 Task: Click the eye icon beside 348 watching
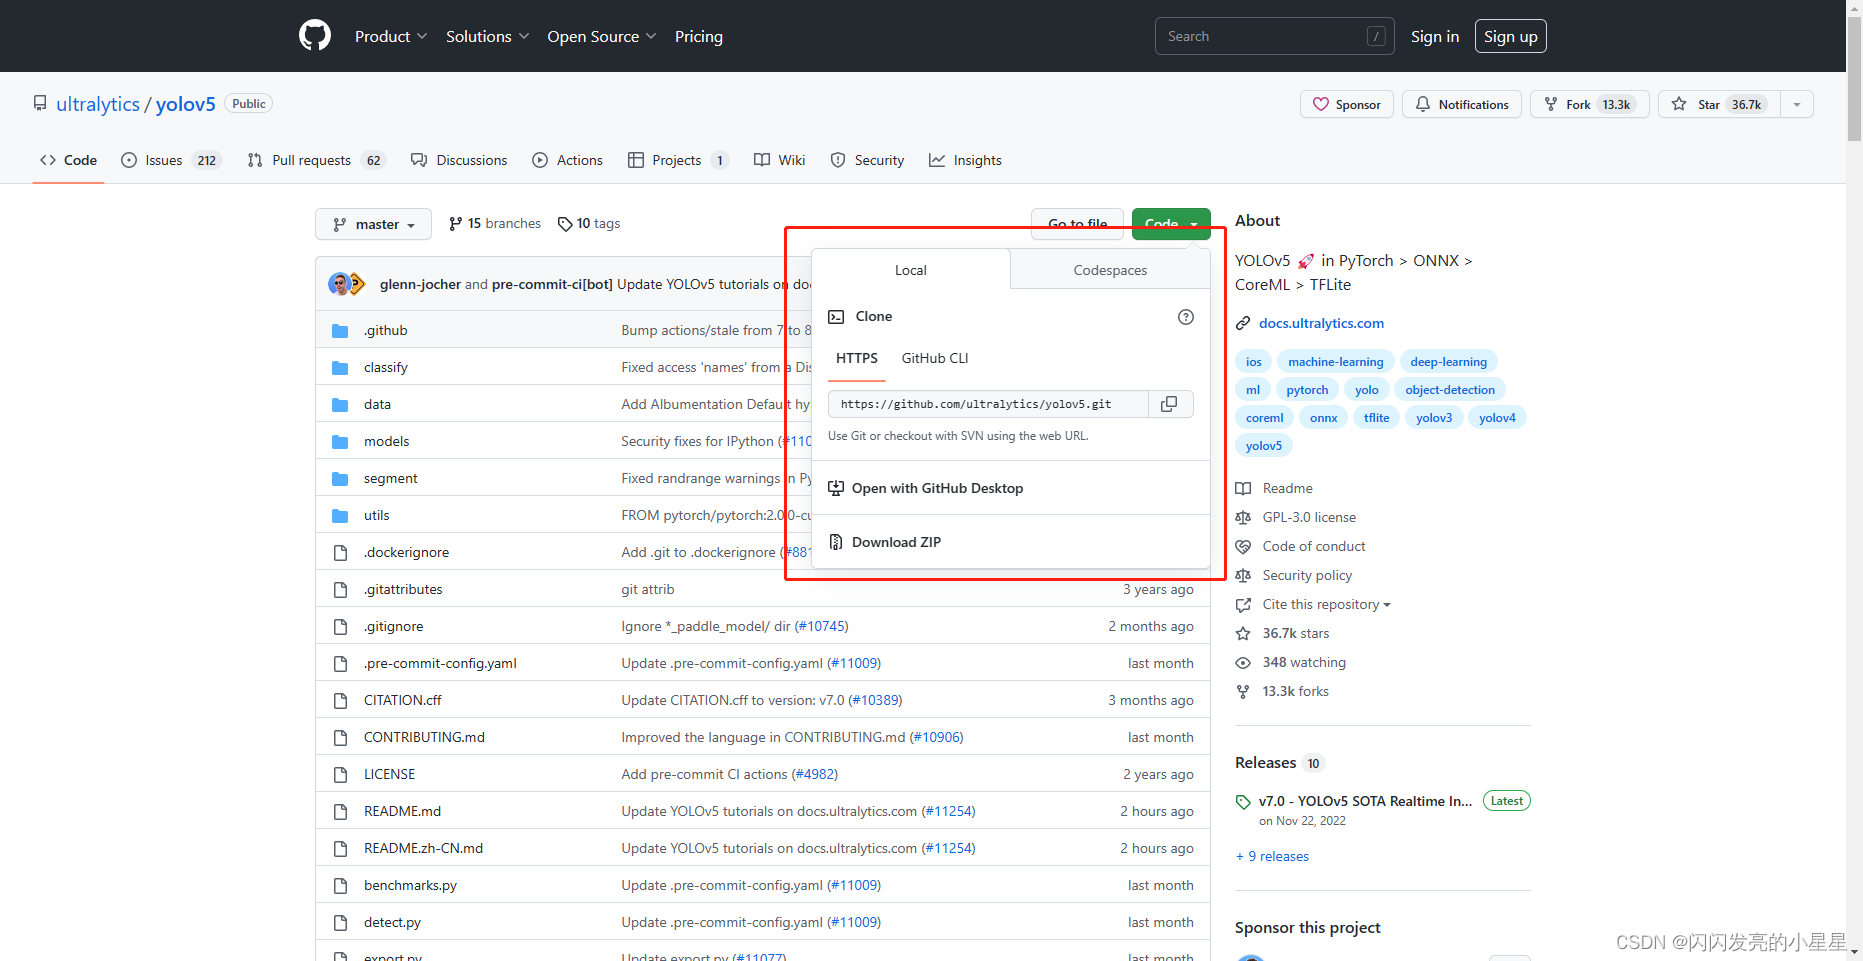(x=1243, y=662)
